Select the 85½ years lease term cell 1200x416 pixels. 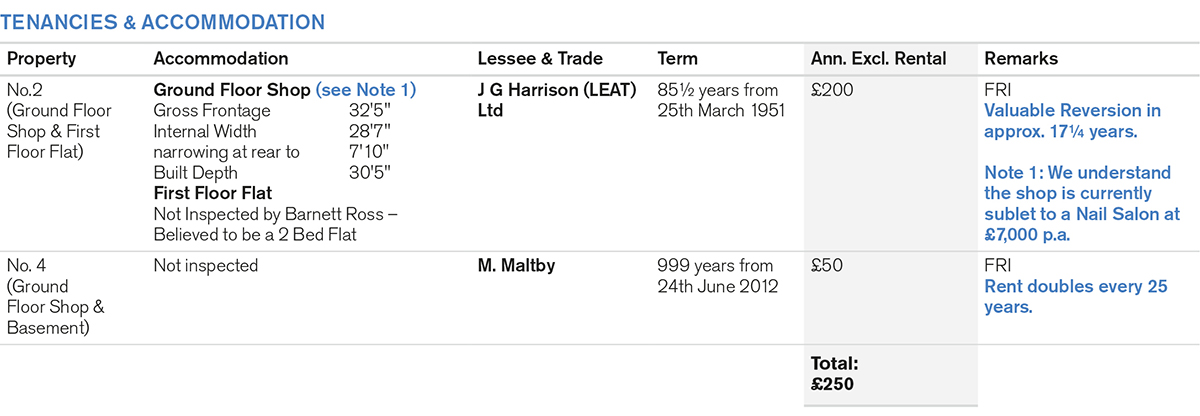coord(720,100)
